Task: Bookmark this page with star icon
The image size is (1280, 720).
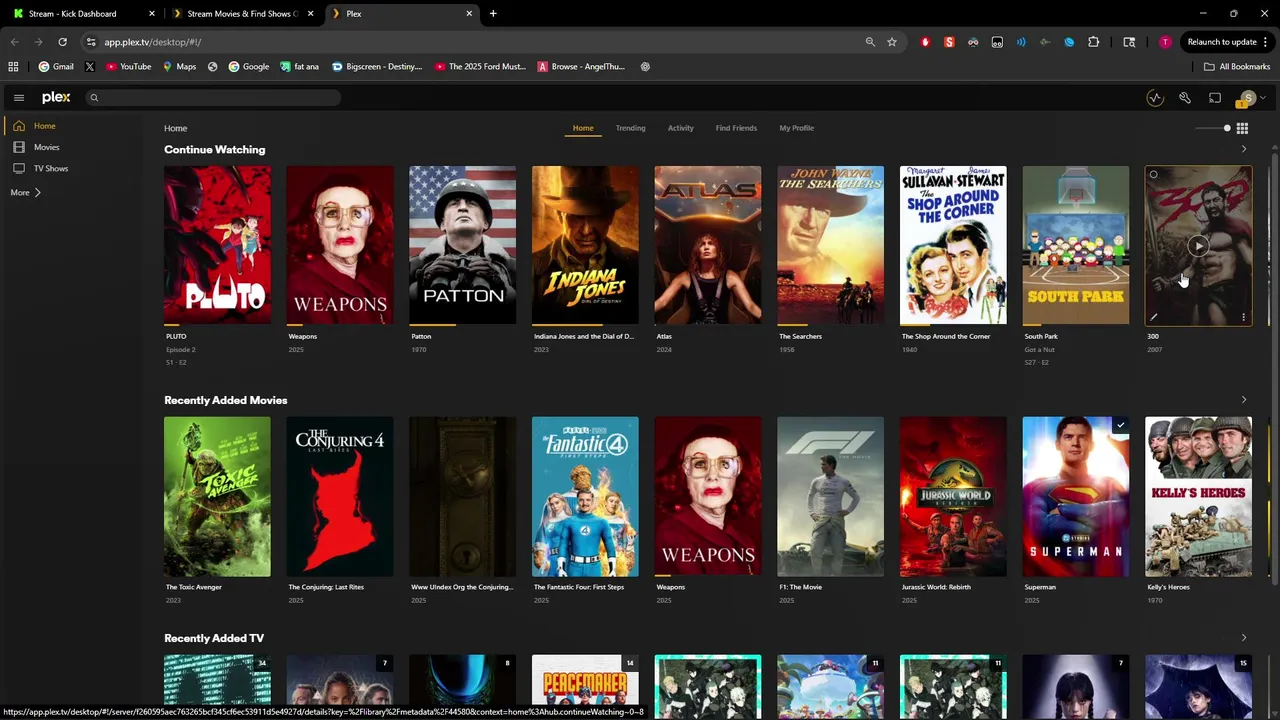Action: click(x=892, y=42)
